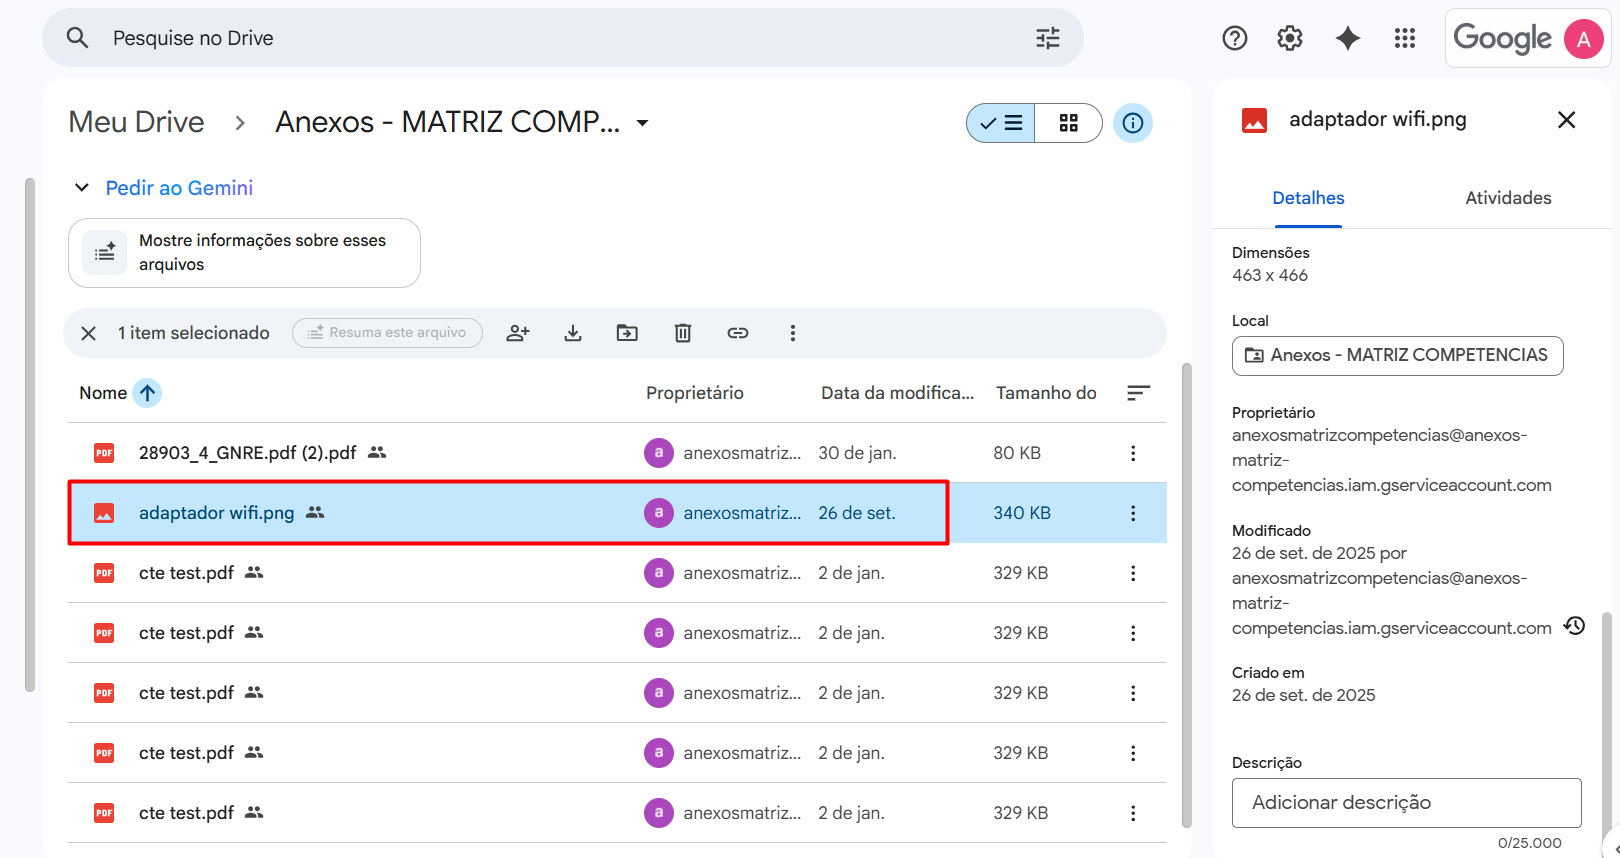The image size is (1620, 858).
Task: Move selected file to trash
Action: pyautogui.click(x=683, y=333)
